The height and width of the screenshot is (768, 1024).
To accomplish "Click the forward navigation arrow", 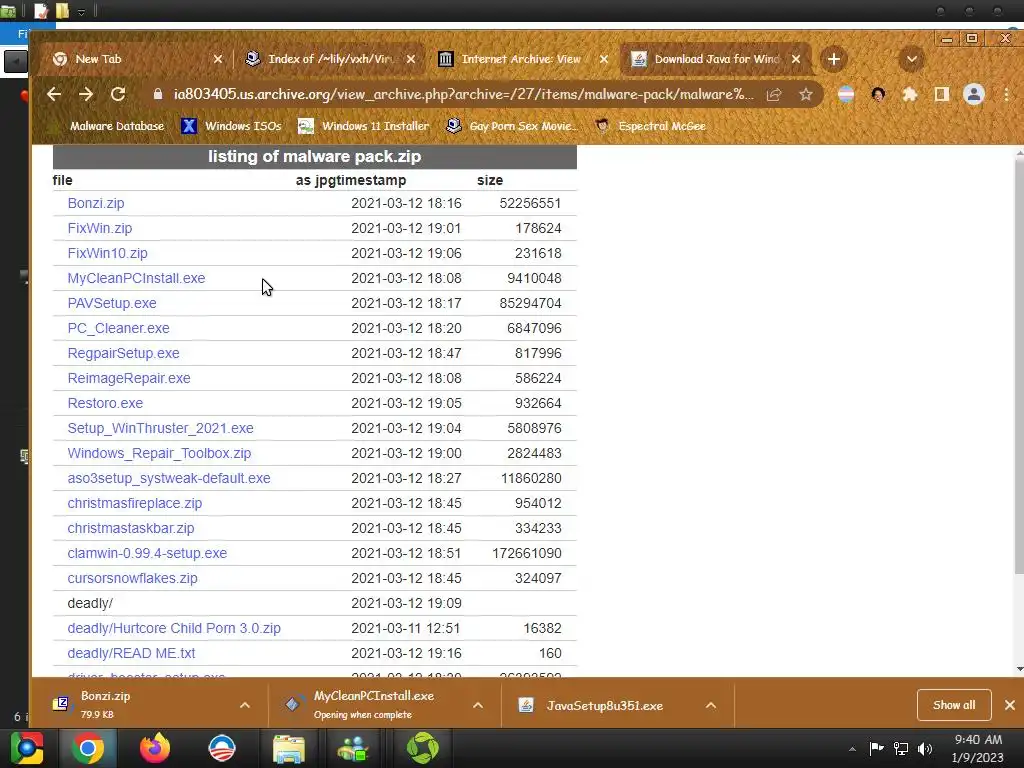I will 86,94.
